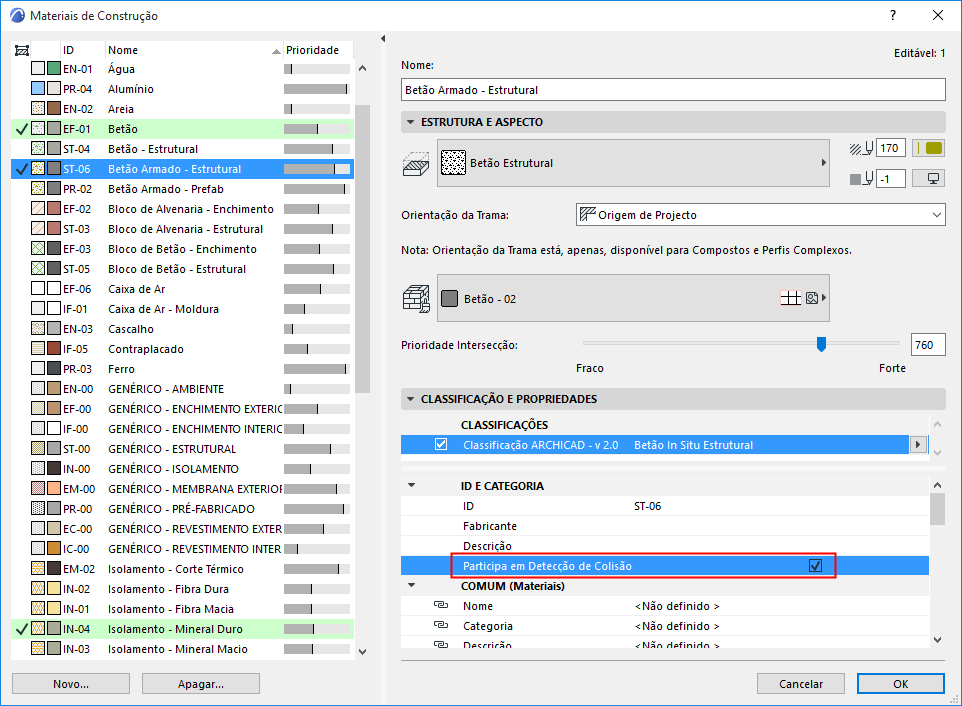
Task: Click the priority bar of Betão Armado - Prefab
Action: tap(317, 189)
